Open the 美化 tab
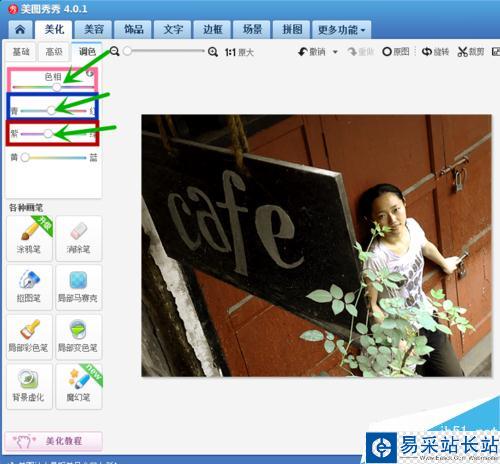 coord(54,30)
